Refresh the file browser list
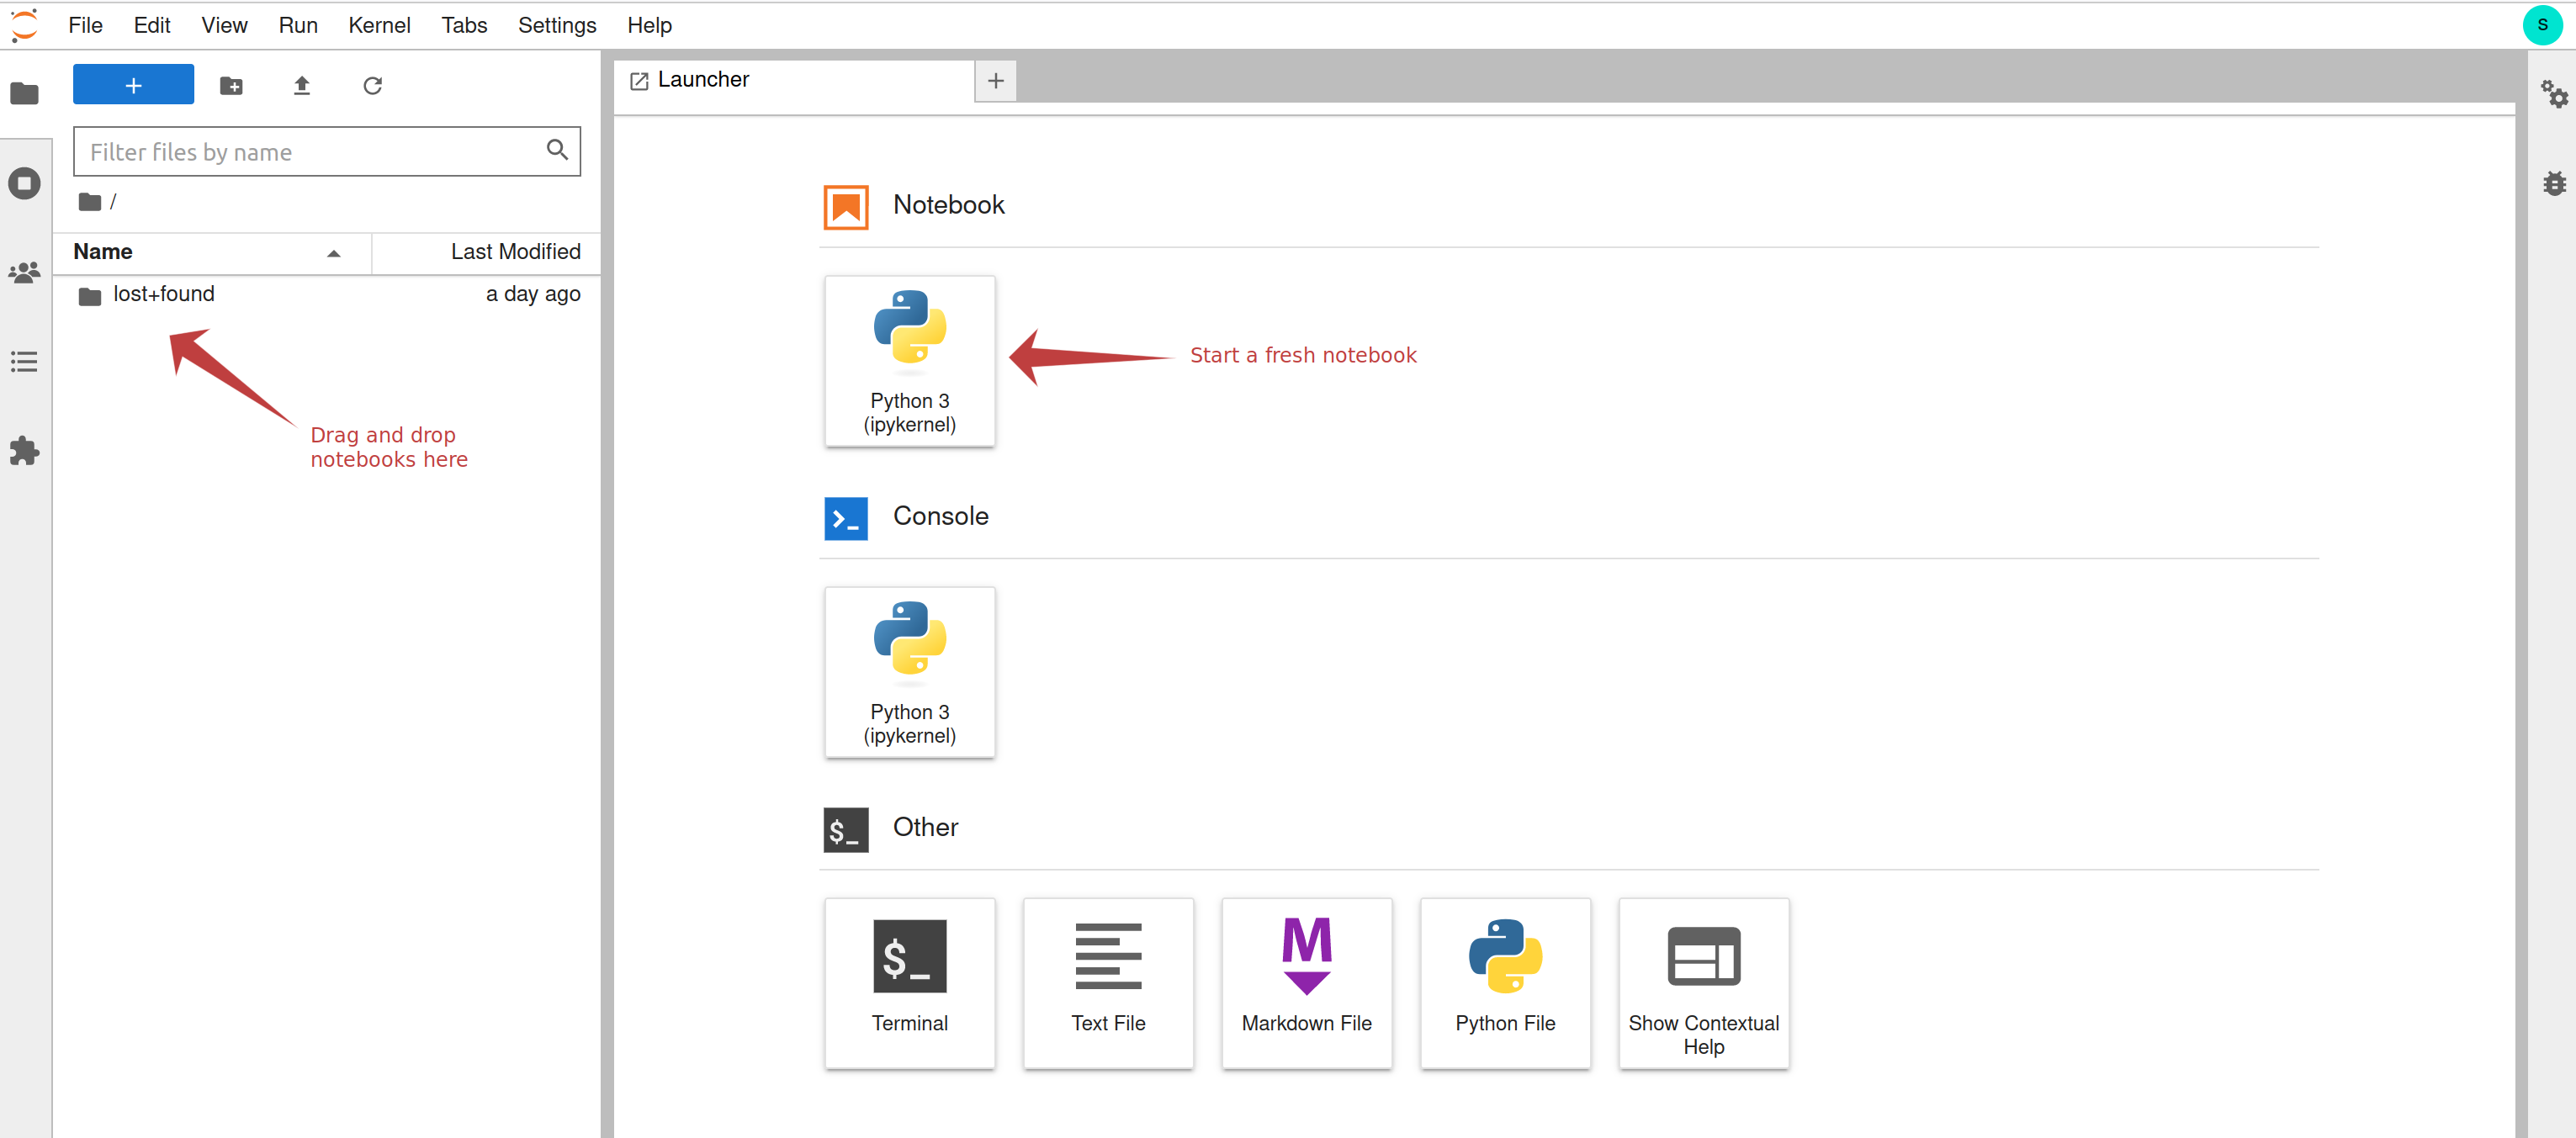Screen dimensions: 2576x1138 pyautogui.click(x=372, y=85)
